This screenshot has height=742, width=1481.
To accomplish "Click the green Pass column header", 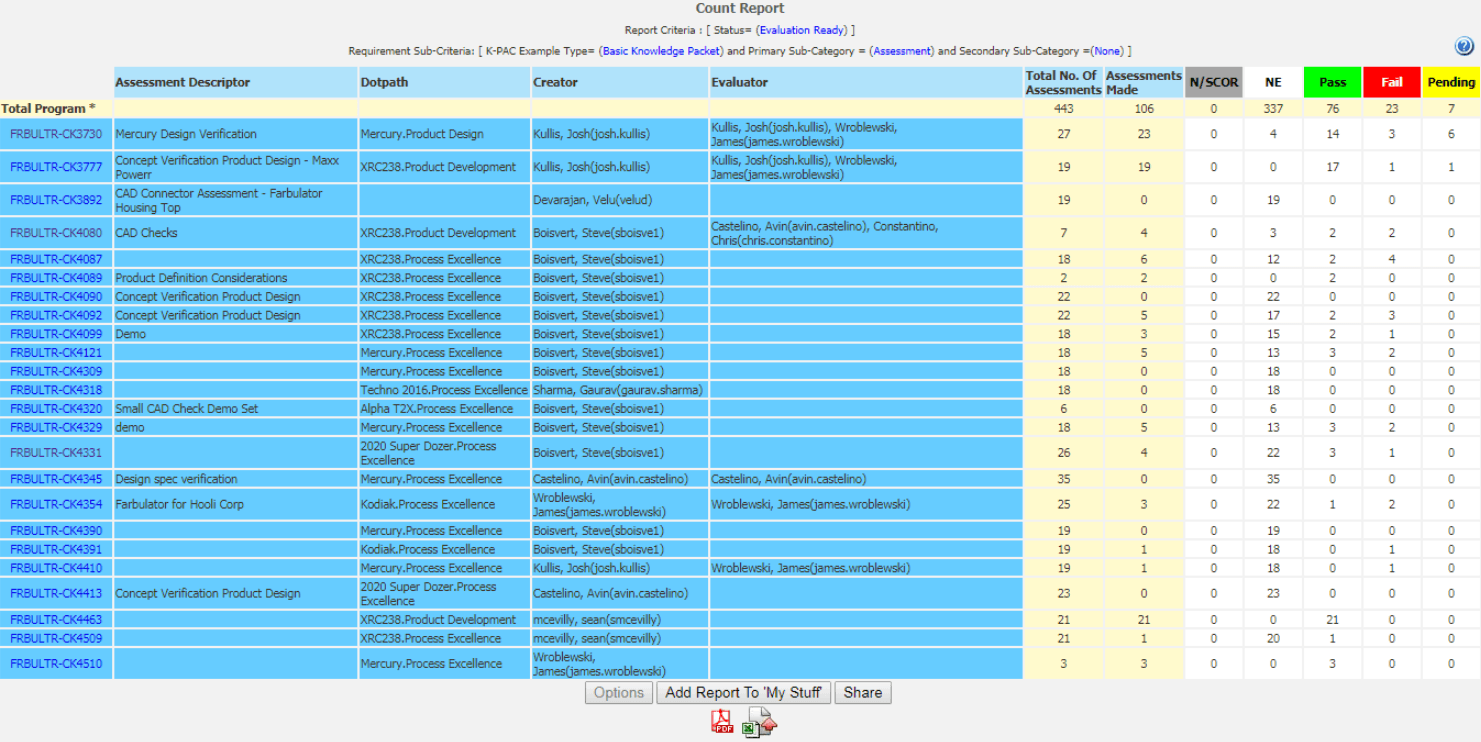I will tap(1333, 82).
